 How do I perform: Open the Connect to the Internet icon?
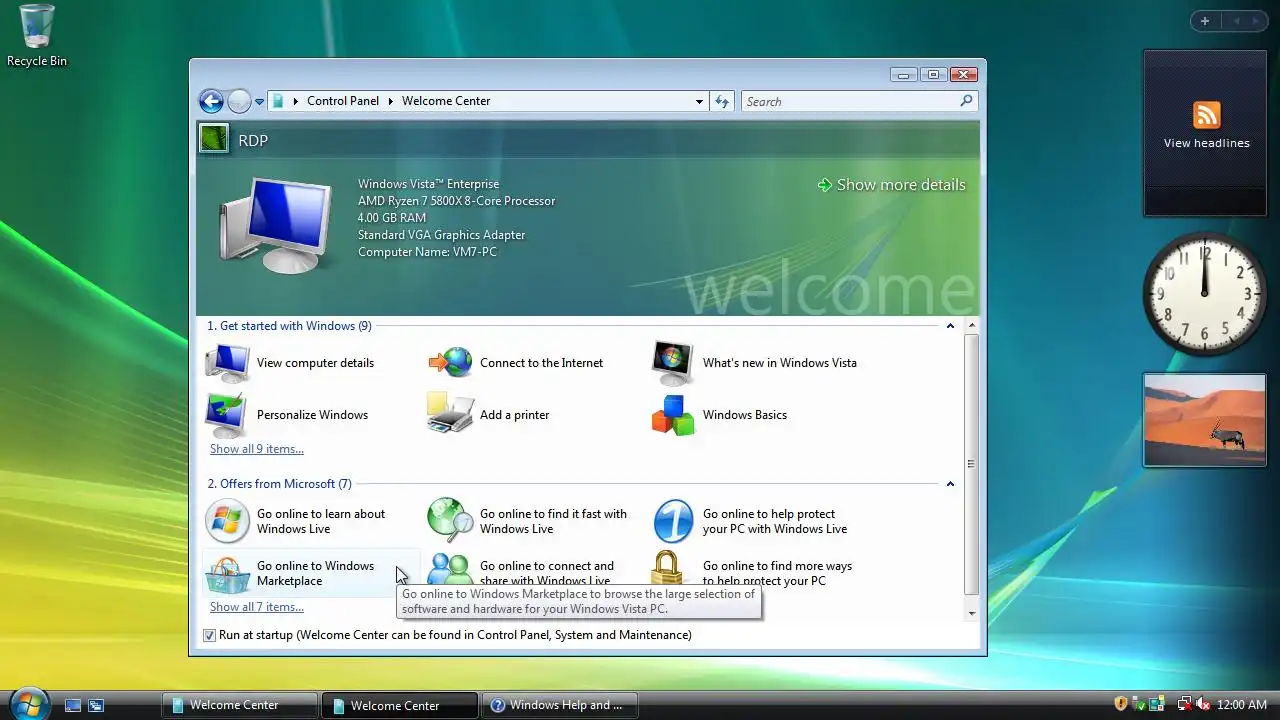pyautogui.click(x=451, y=362)
